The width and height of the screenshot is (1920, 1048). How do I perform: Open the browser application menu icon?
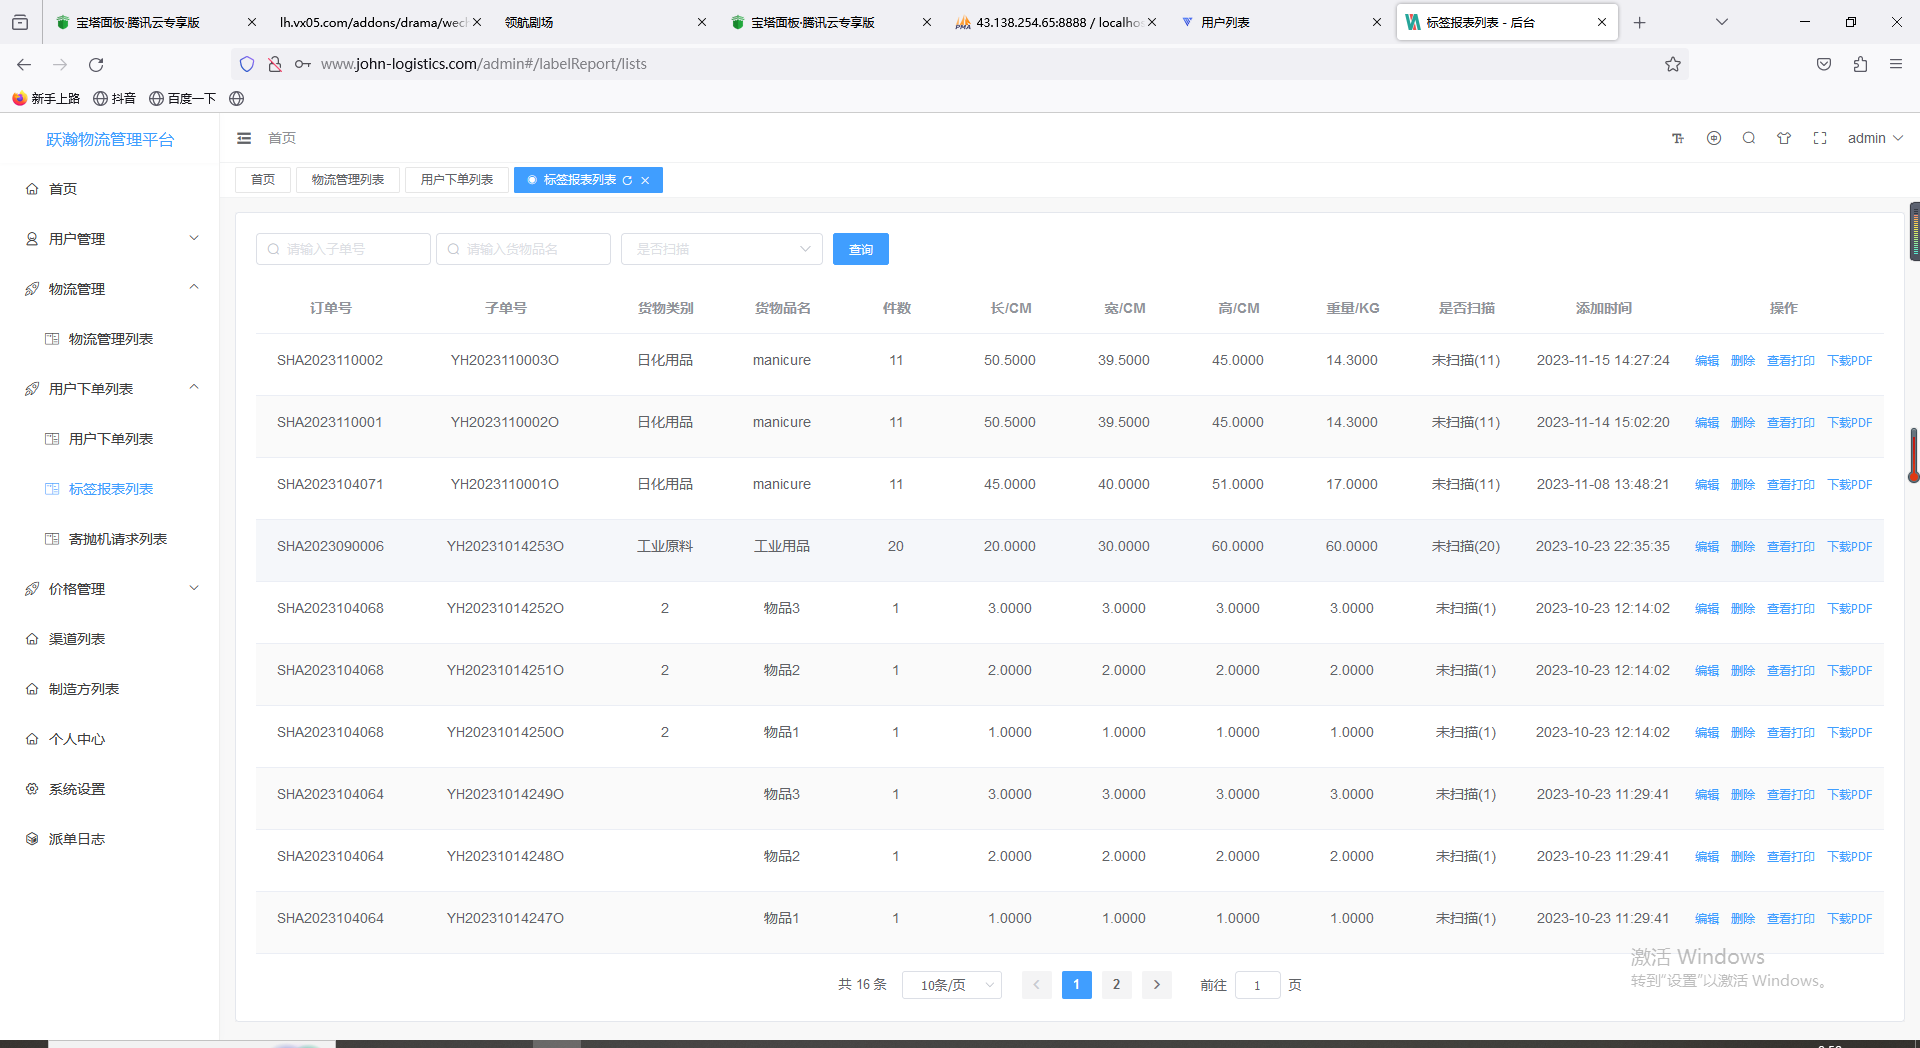click(1896, 64)
